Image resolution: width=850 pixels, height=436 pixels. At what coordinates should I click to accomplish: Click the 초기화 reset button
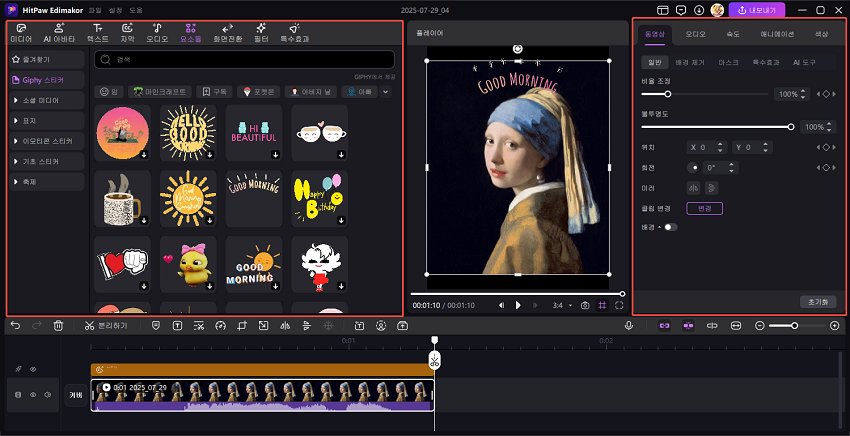pos(818,302)
